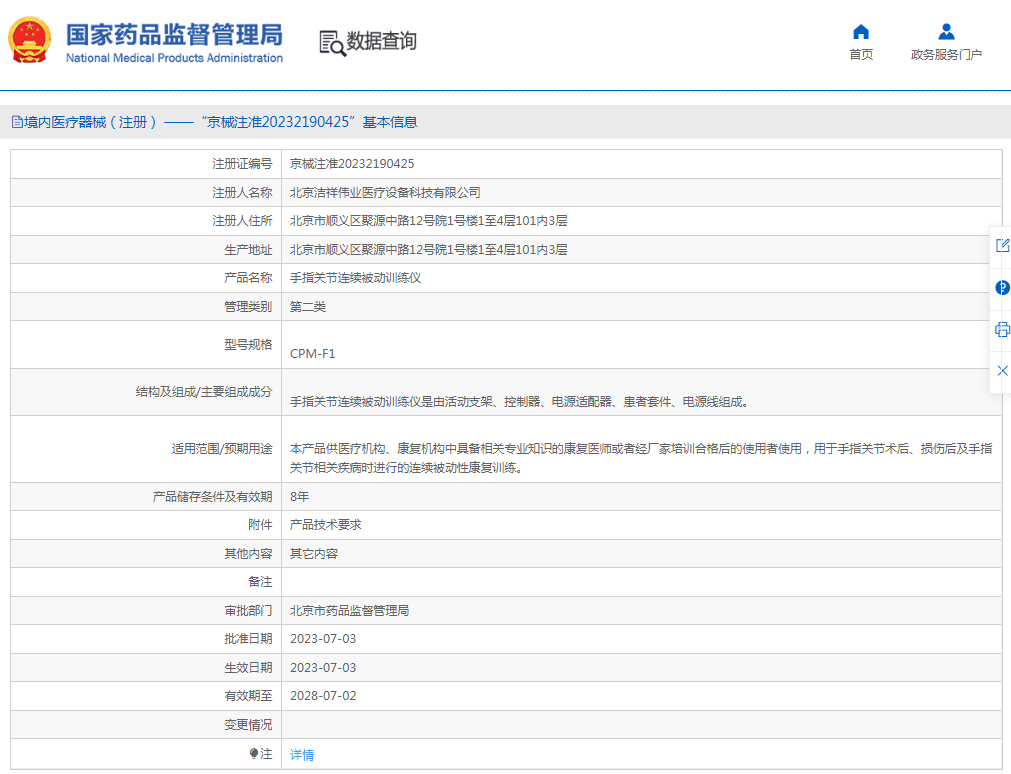The height and width of the screenshot is (774, 1011).
Task: Click the 产品名称 row label
Action: pyautogui.click(x=248, y=278)
